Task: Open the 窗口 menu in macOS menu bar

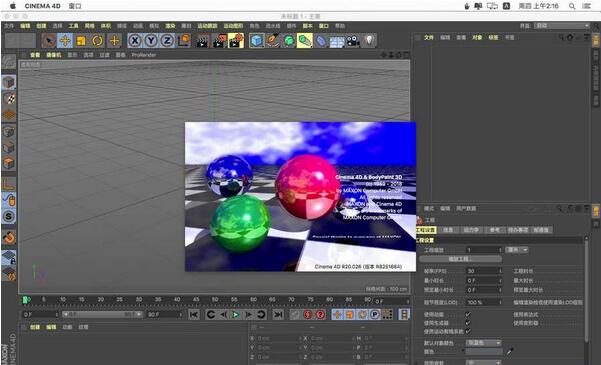Action: tap(75, 6)
